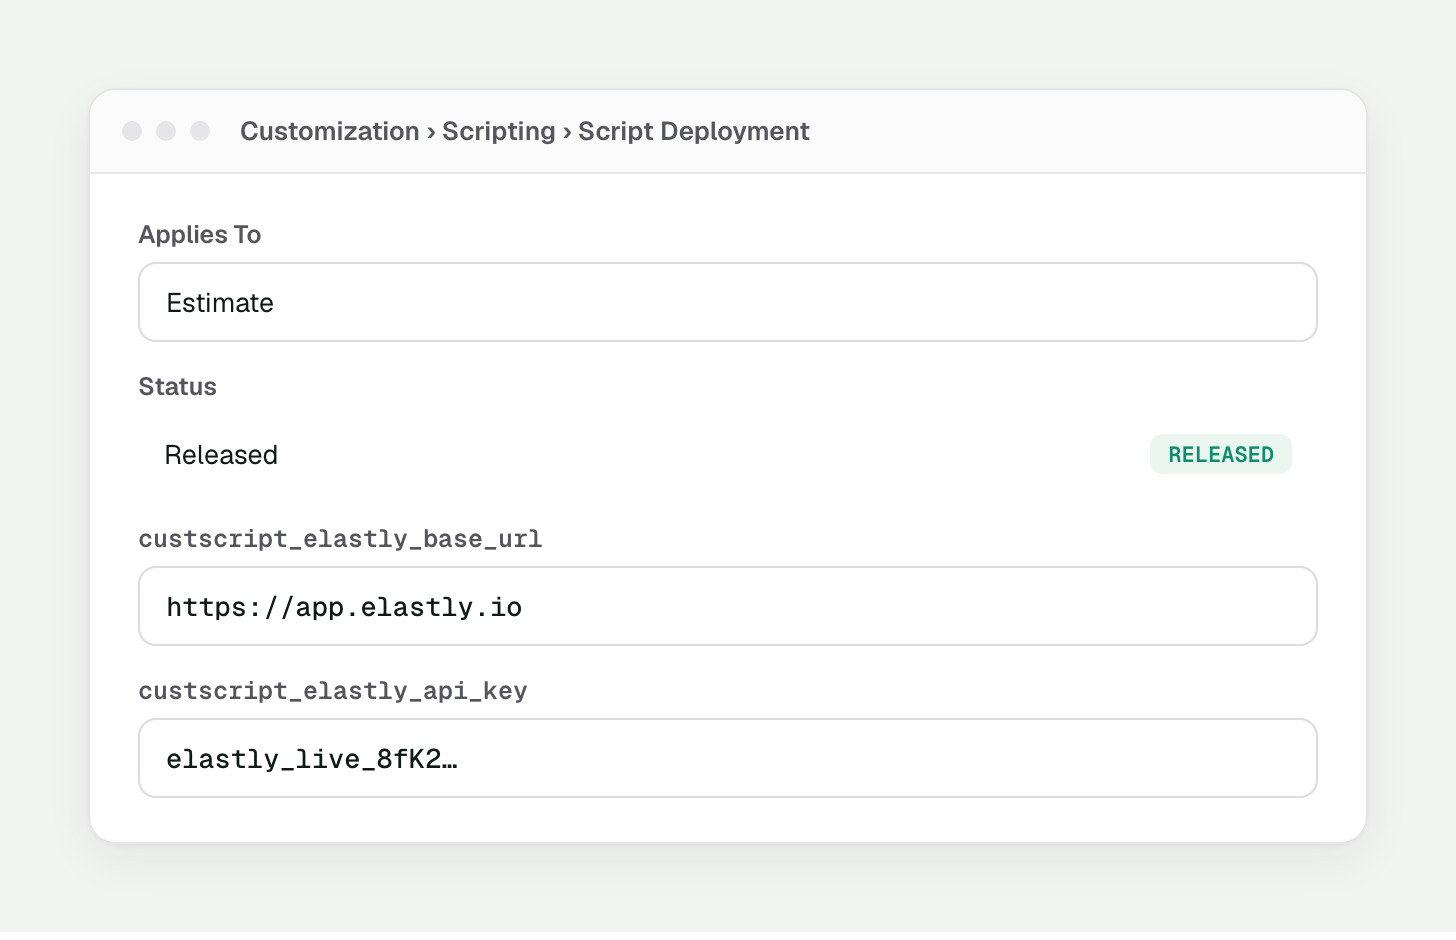This screenshot has height=940, width=1456.
Task: Click the green RELEASED status badge
Action: [1220, 454]
